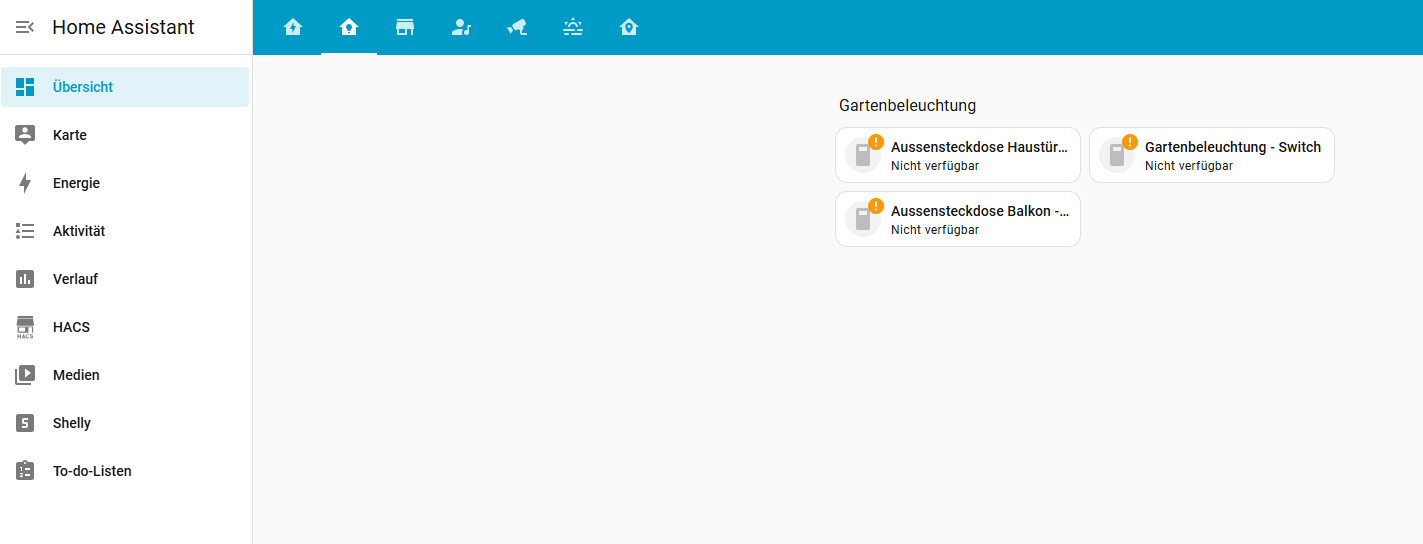The image size is (1423, 544).
Task: Open Übersicht in the sidebar
Action: click(x=83, y=87)
